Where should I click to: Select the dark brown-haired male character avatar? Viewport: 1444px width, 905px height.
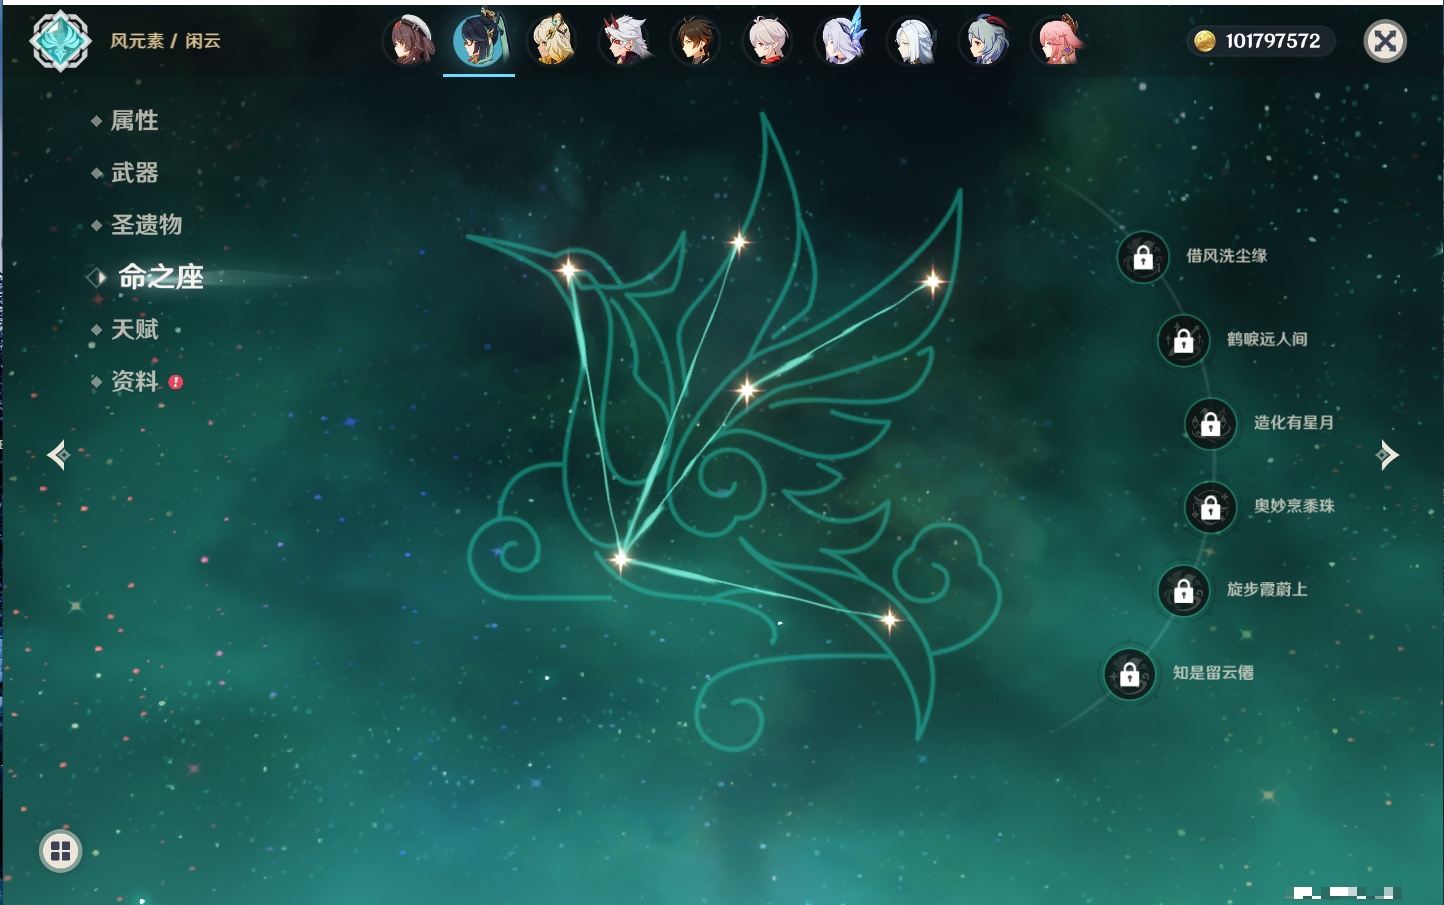696,41
